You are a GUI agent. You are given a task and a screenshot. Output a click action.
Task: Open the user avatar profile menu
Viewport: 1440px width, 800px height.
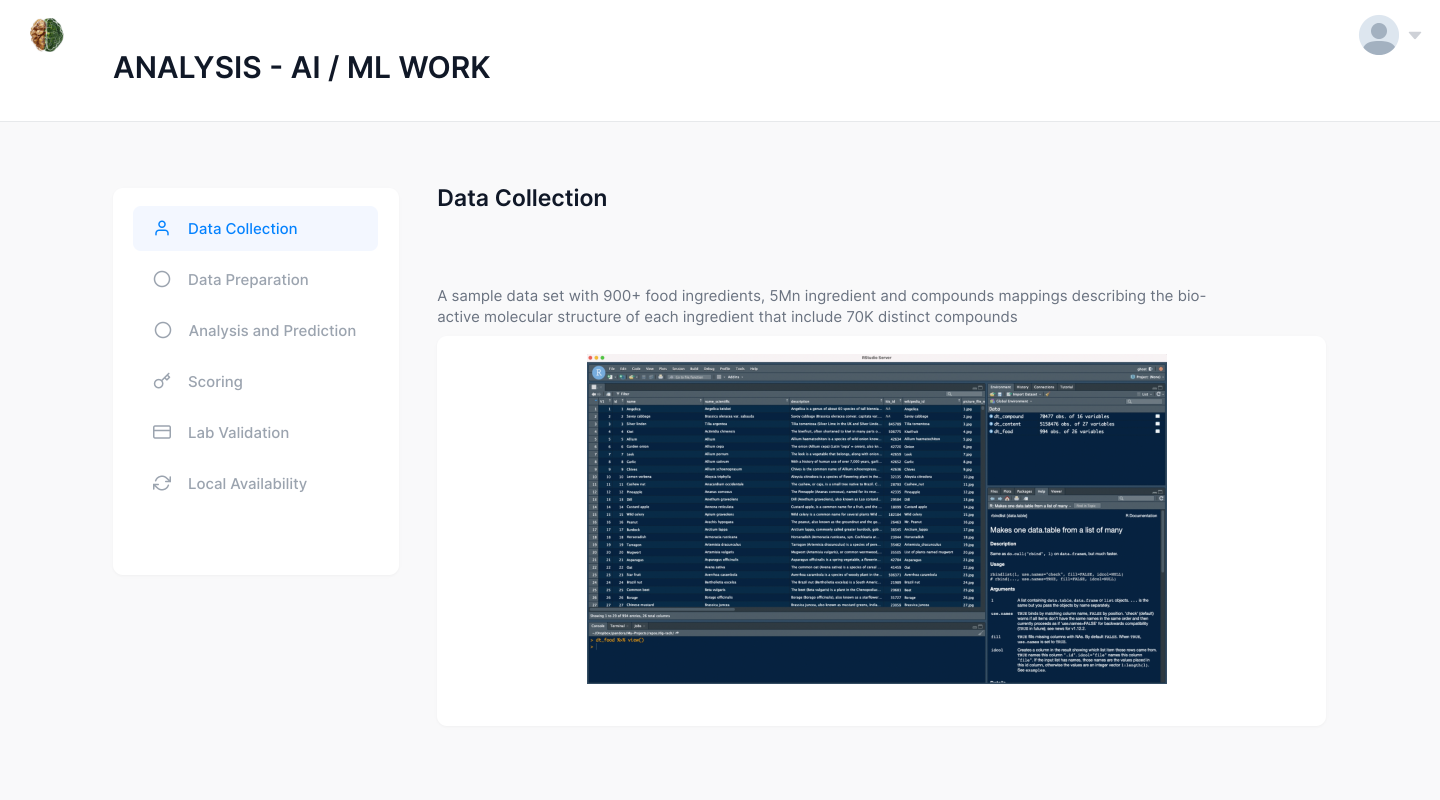(x=1378, y=35)
